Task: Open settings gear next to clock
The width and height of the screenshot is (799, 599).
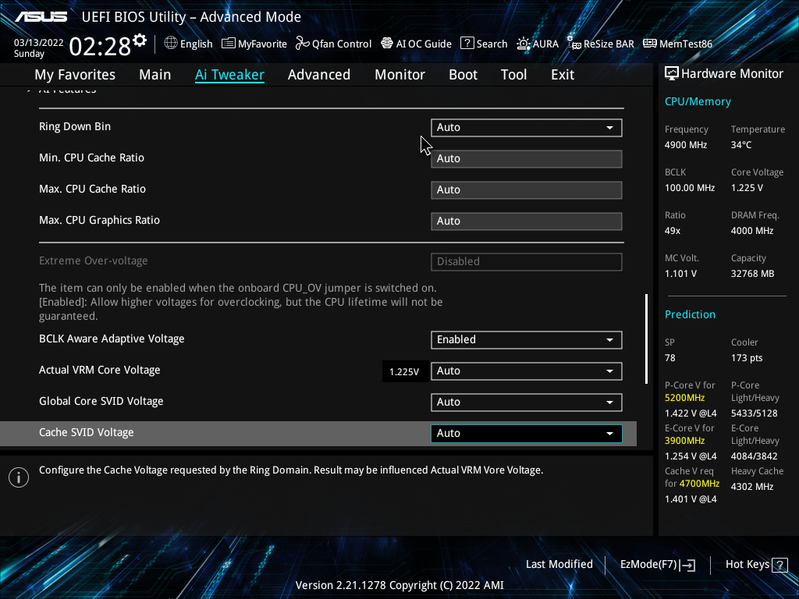Action: [x=140, y=40]
